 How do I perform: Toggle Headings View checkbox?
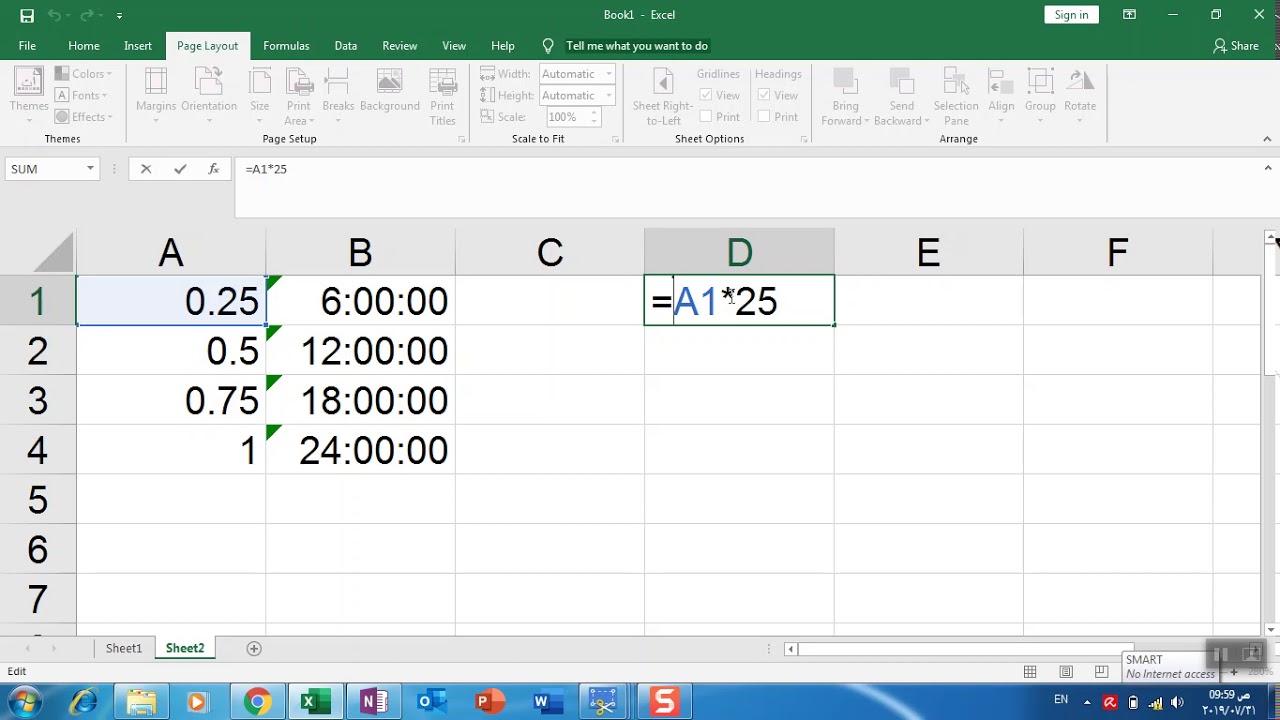pyautogui.click(x=764, y=96)
